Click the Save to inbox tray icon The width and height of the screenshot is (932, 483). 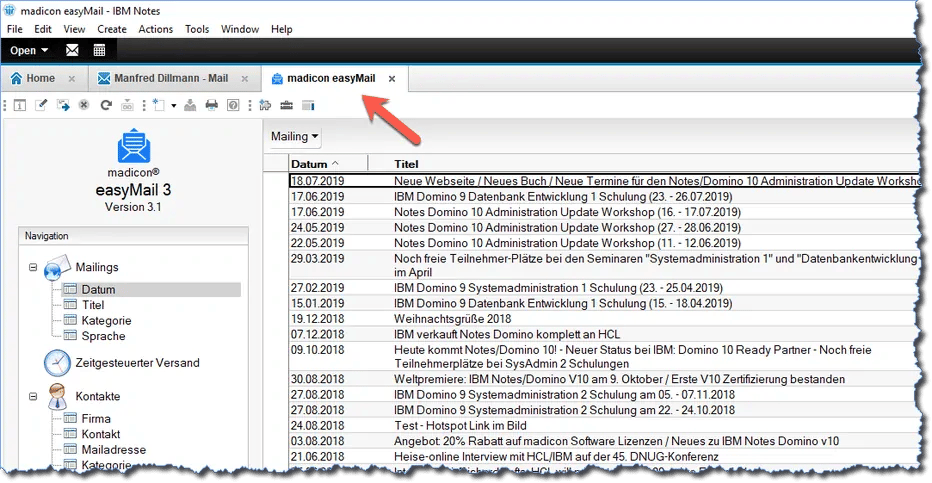click(190, 105)
